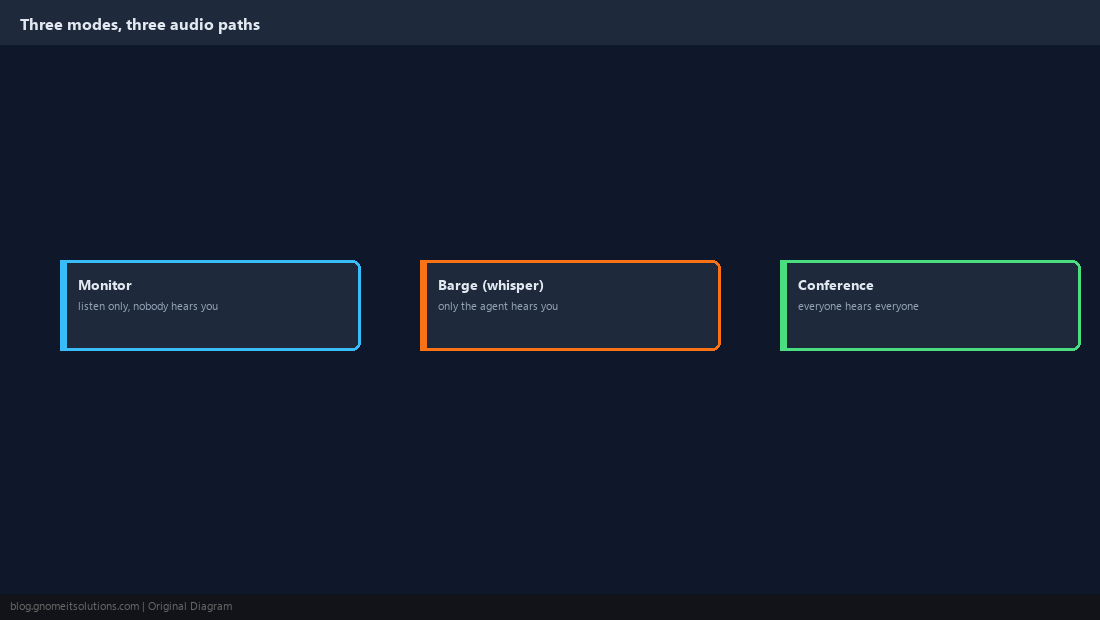Click the 'Three modes, three audio paths' title
Image resolution: width=1100 pixels, height=620 pixels.
pyautogui.click(x=140, y=25)
